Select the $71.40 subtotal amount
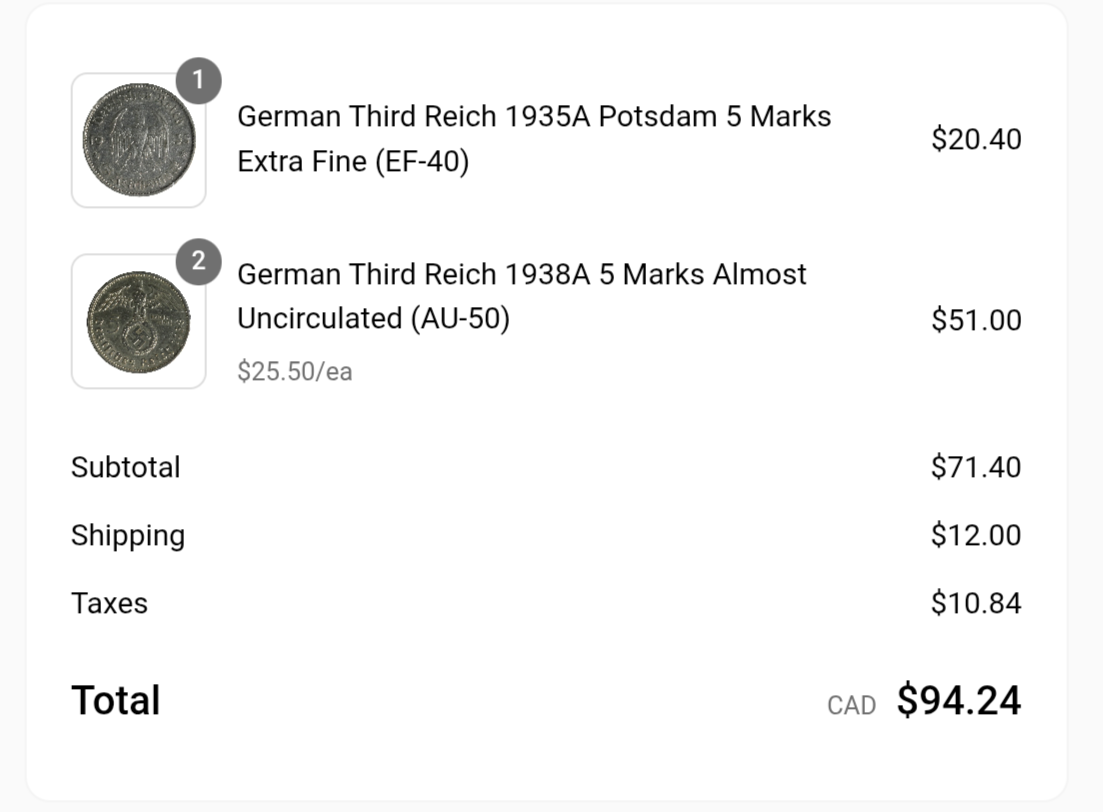The image size is (1103, 812). pyautogui.click(x=976, y=467)
